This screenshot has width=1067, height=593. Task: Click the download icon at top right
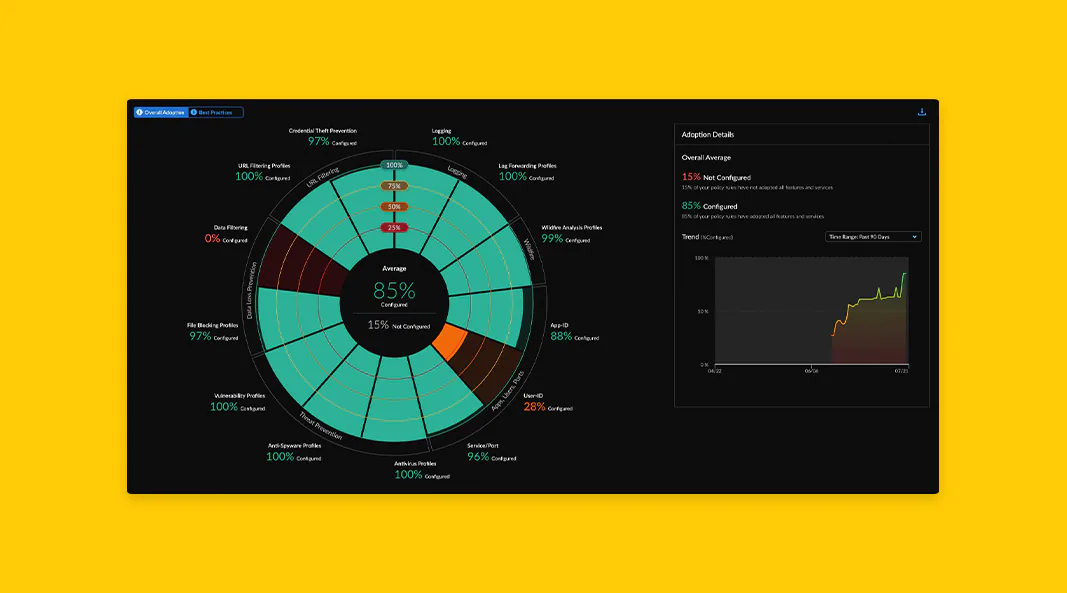[x=921, y=112]
